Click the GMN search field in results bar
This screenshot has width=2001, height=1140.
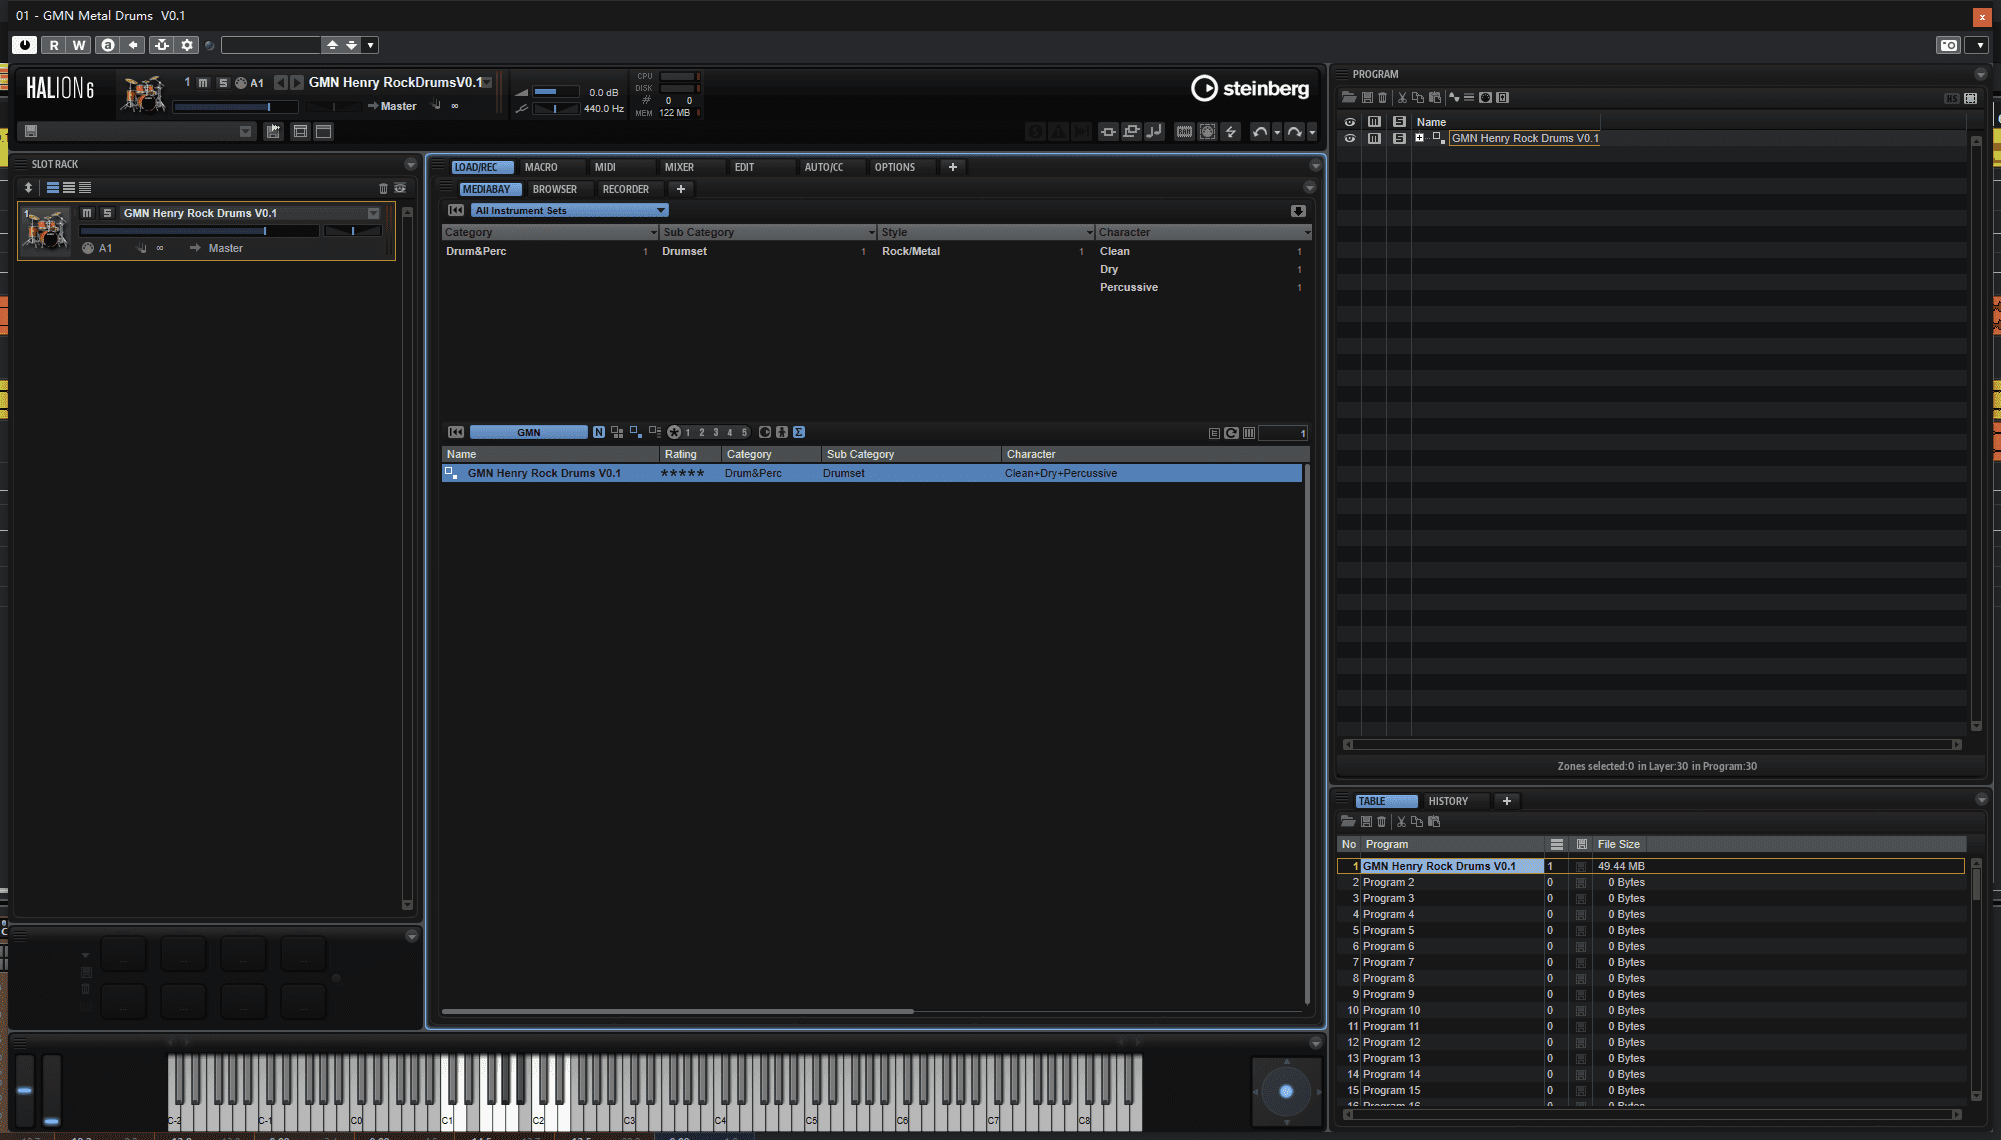coord(529,432)
